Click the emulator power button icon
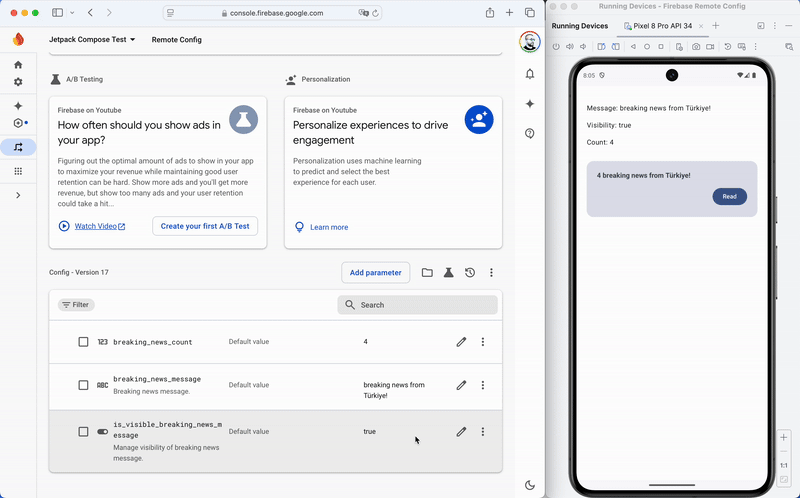 (556, 46)
